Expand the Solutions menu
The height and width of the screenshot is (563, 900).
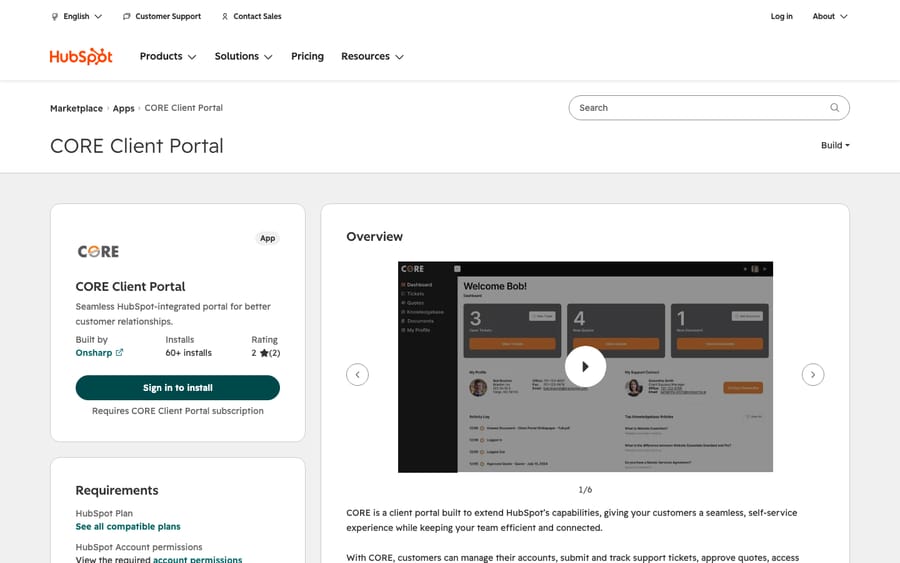coord(243,56)
